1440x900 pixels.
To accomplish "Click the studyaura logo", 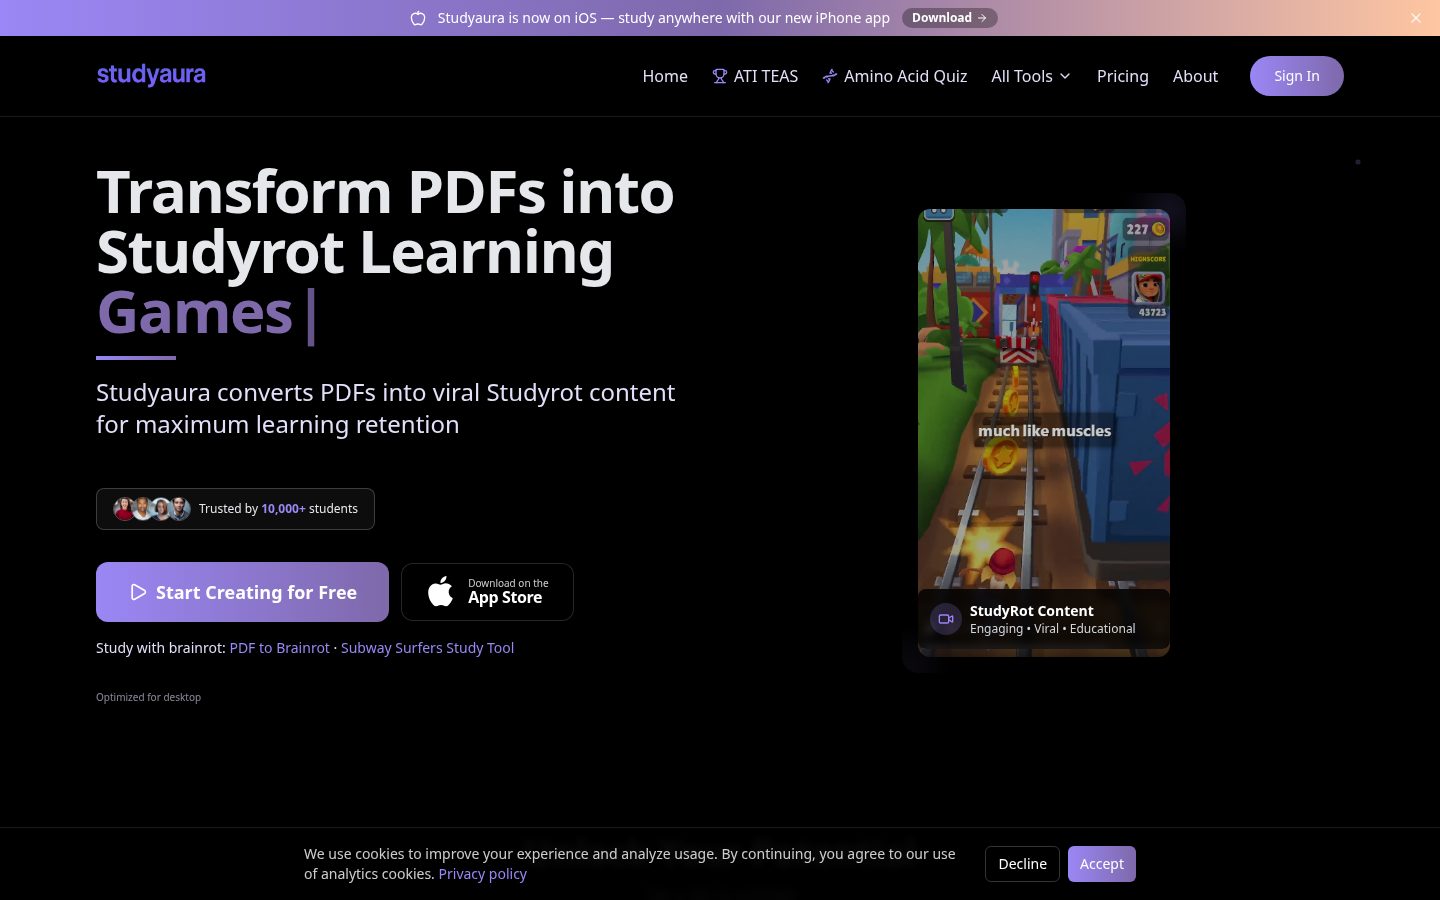I will click(151, 75).
